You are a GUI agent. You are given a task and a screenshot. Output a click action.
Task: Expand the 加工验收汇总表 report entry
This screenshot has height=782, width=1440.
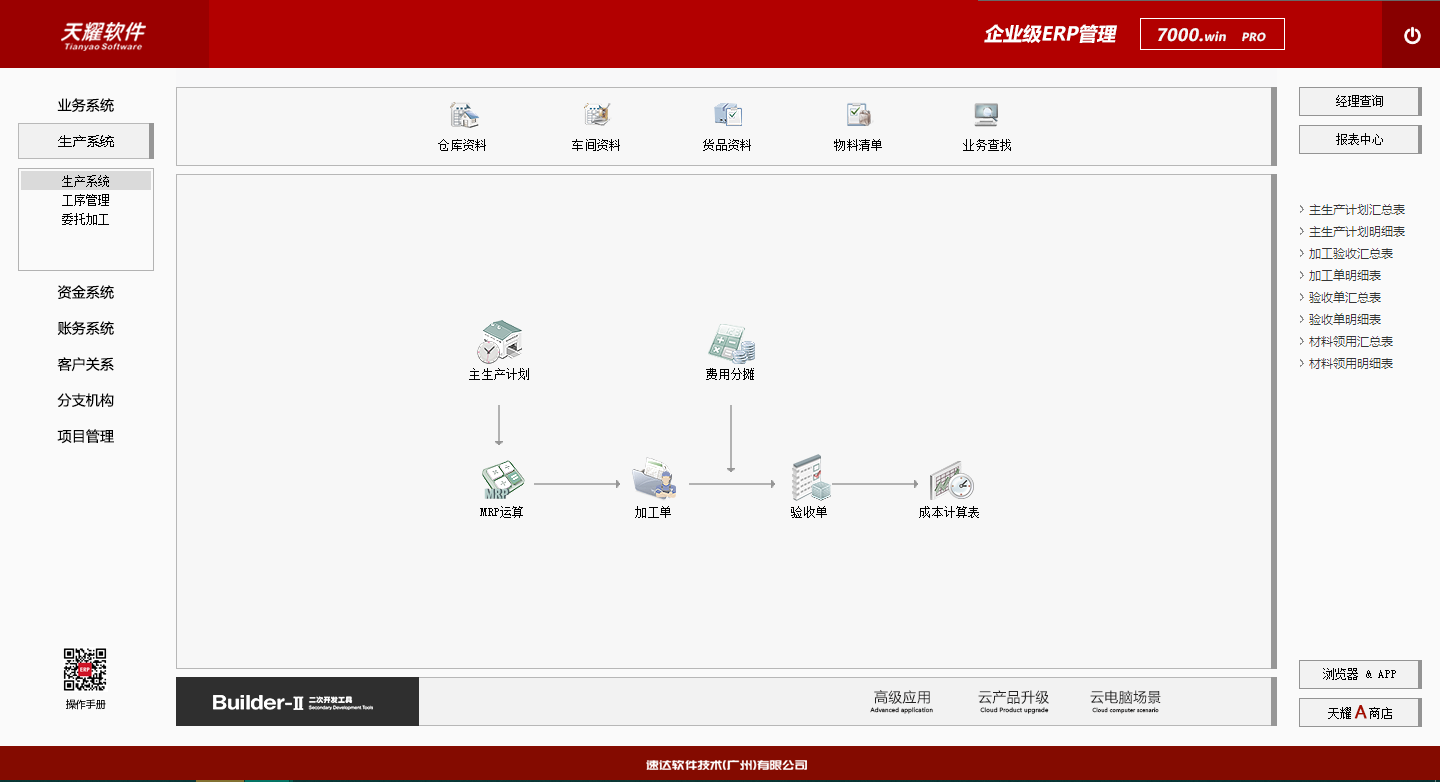point(1349,253)
